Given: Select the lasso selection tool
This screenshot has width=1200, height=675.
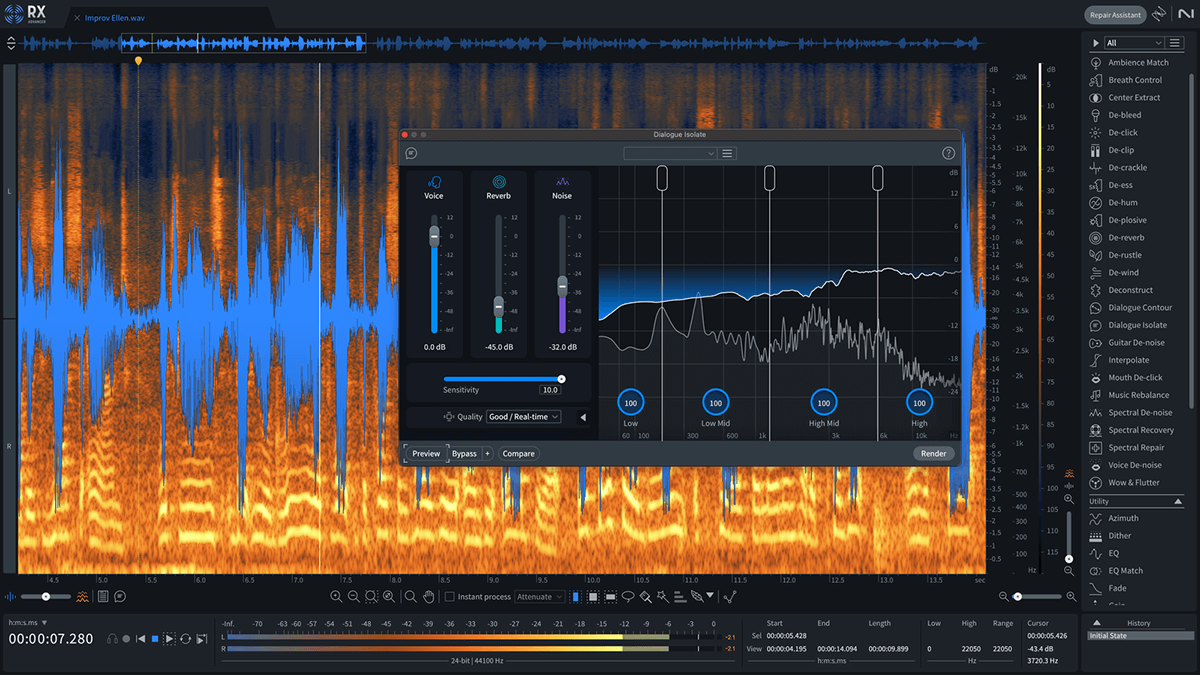Looking at the screenshot, I should pyautogui.click(x=628, y=597).
